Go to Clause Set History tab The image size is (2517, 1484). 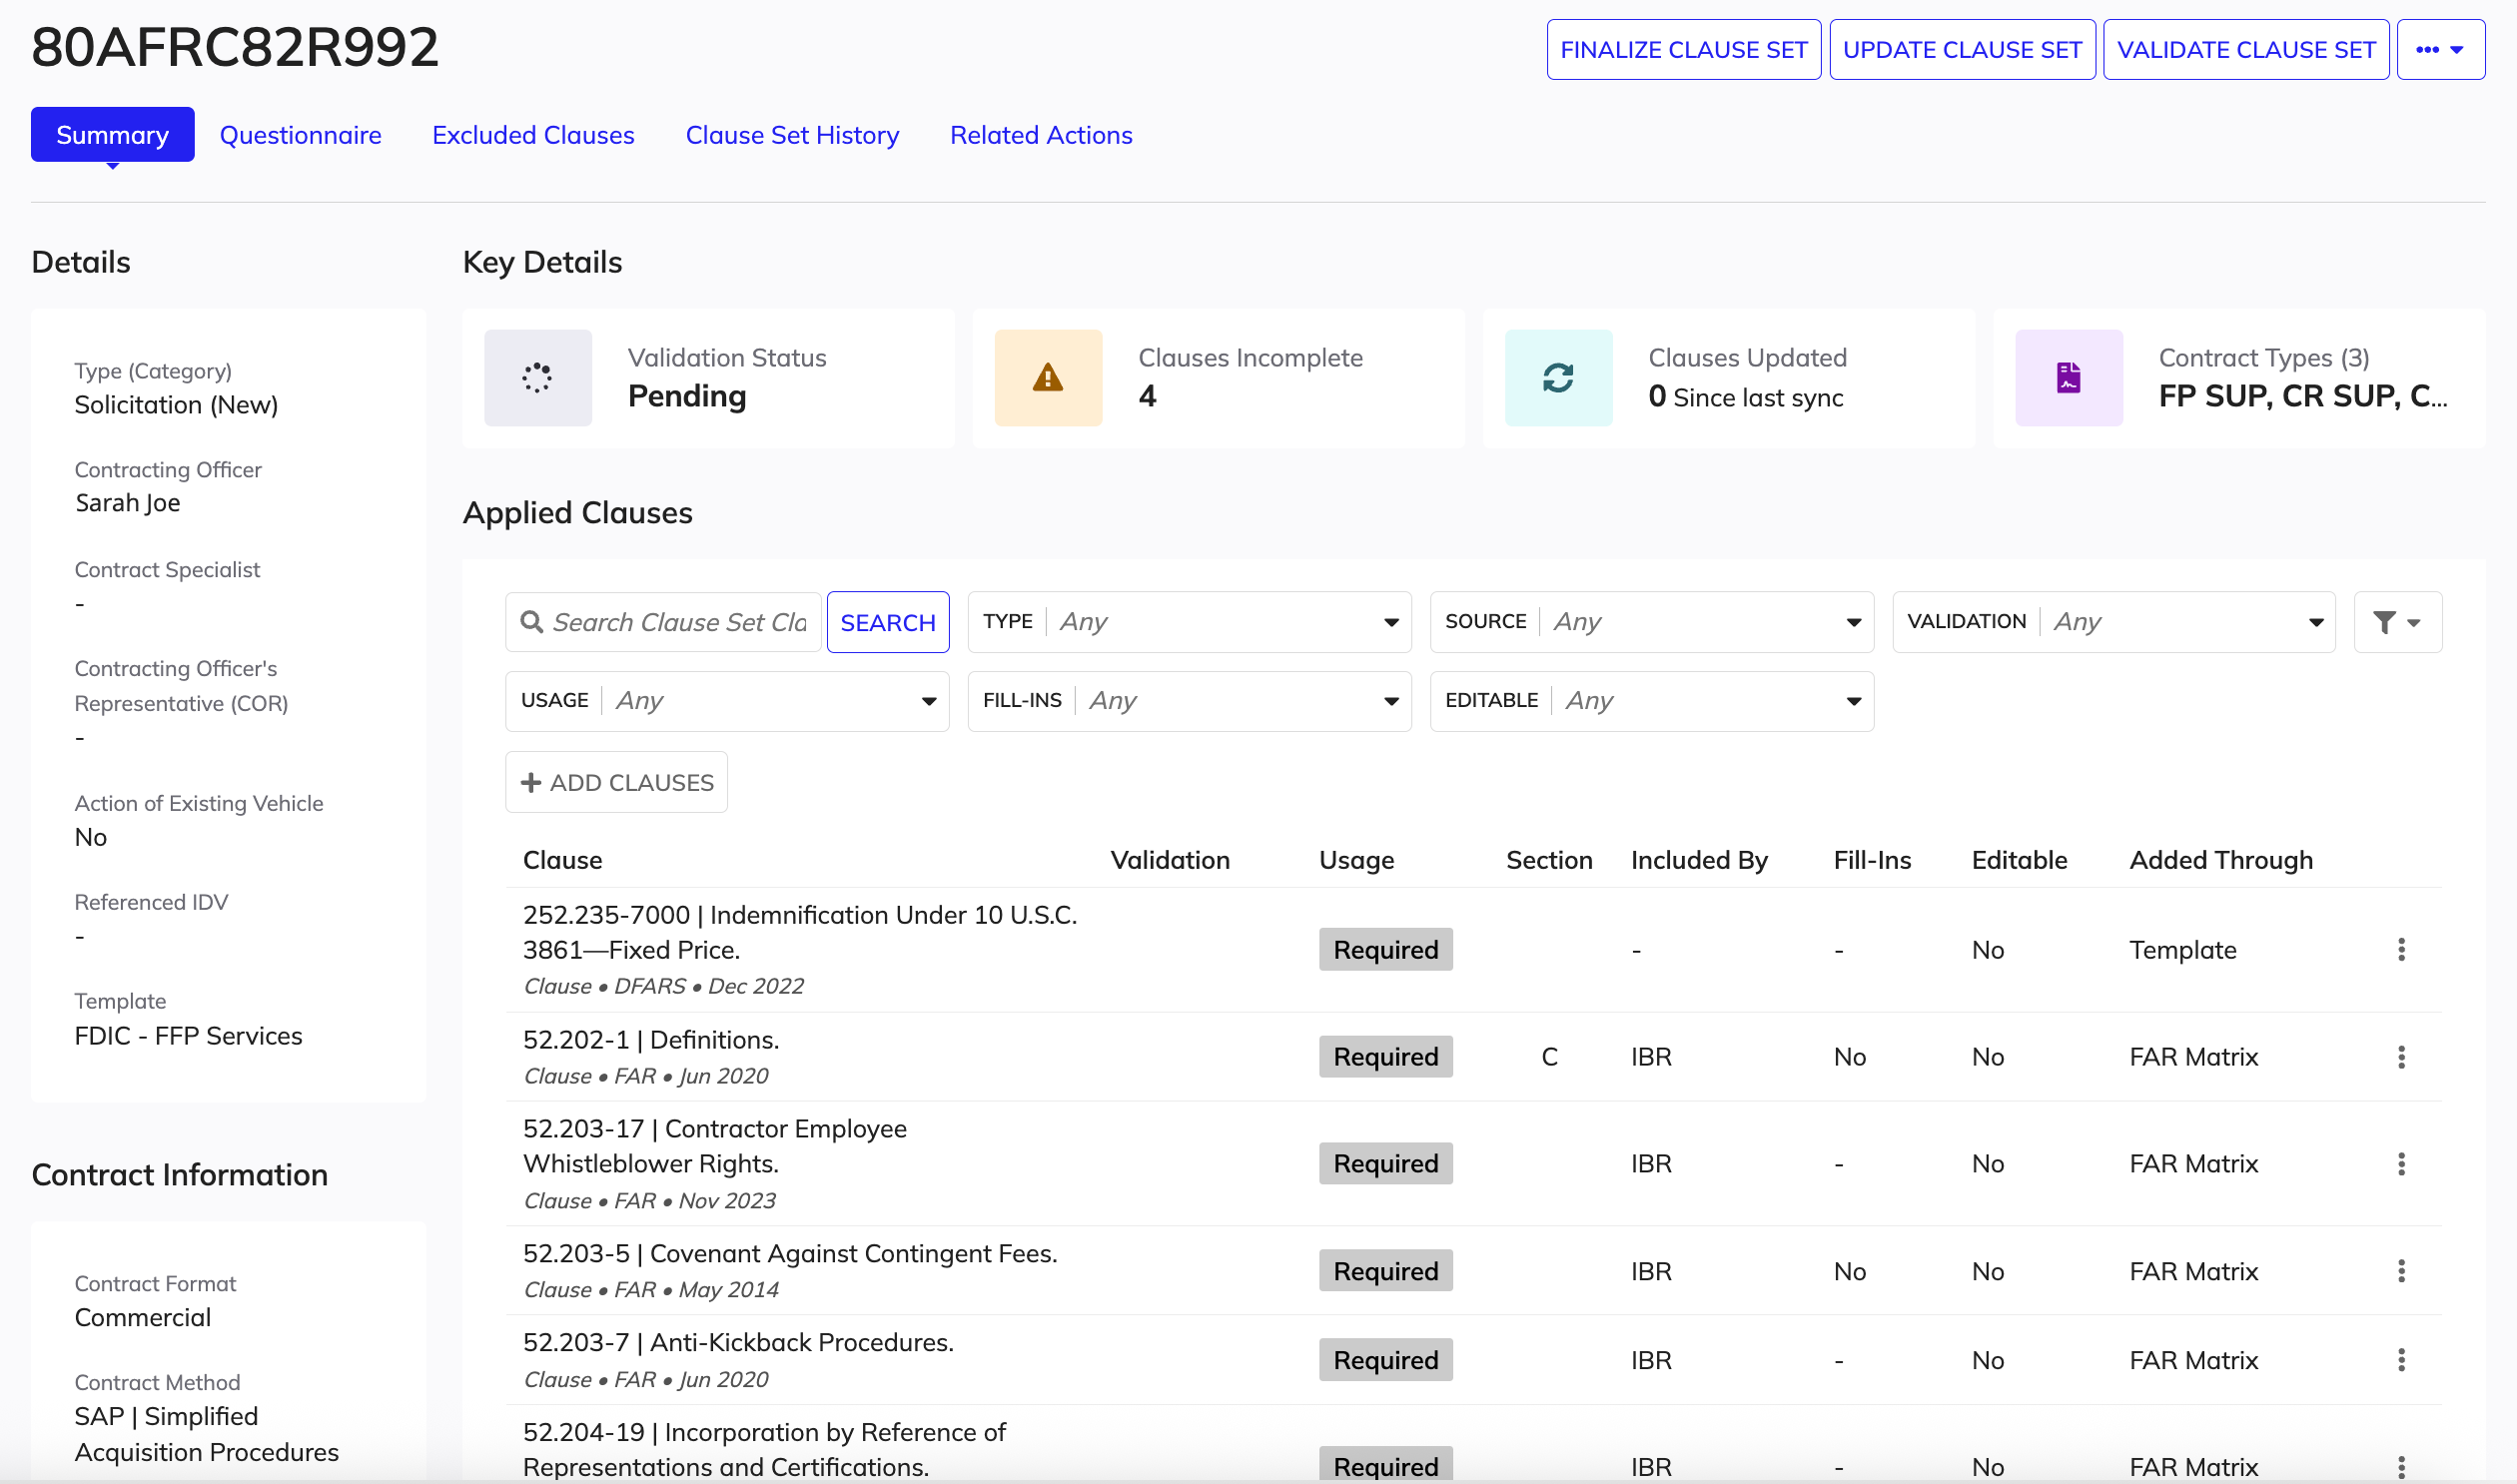pos(792,135)
